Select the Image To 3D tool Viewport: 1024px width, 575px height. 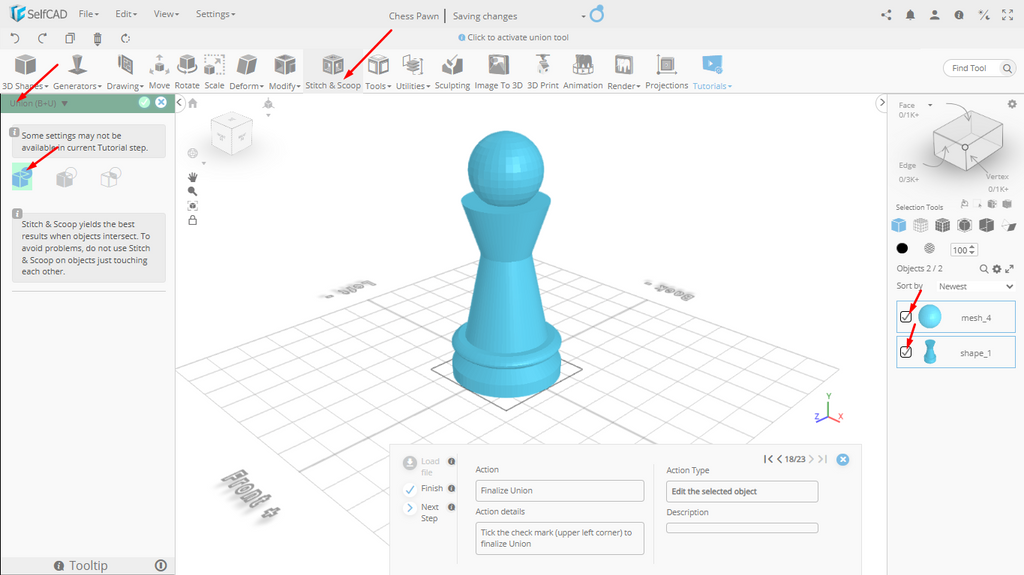pyautogui.click(x=498, y=66)
